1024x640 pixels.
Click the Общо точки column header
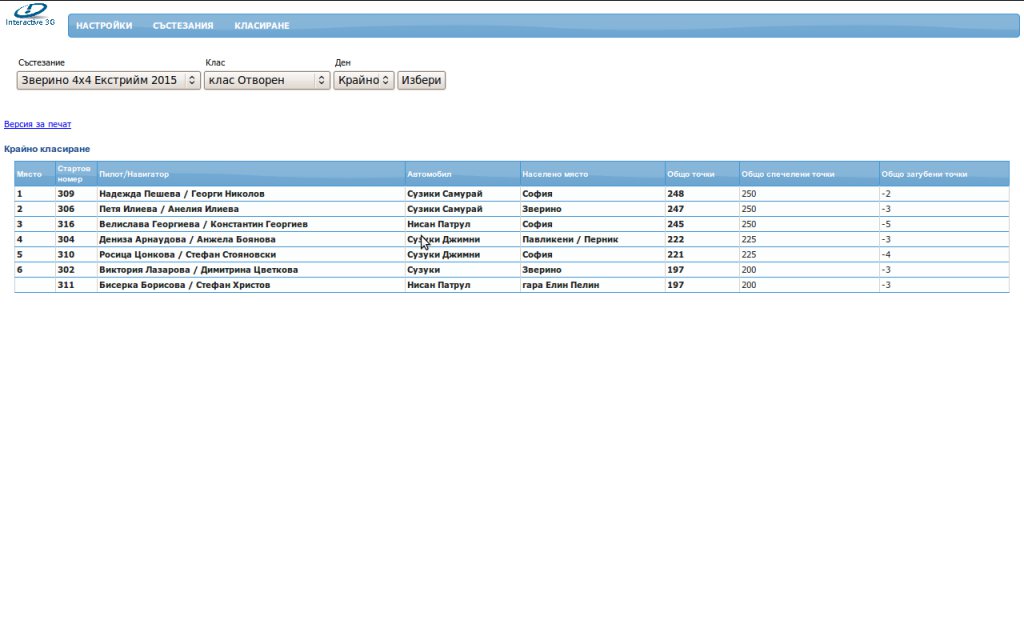[x=691, y=174]
